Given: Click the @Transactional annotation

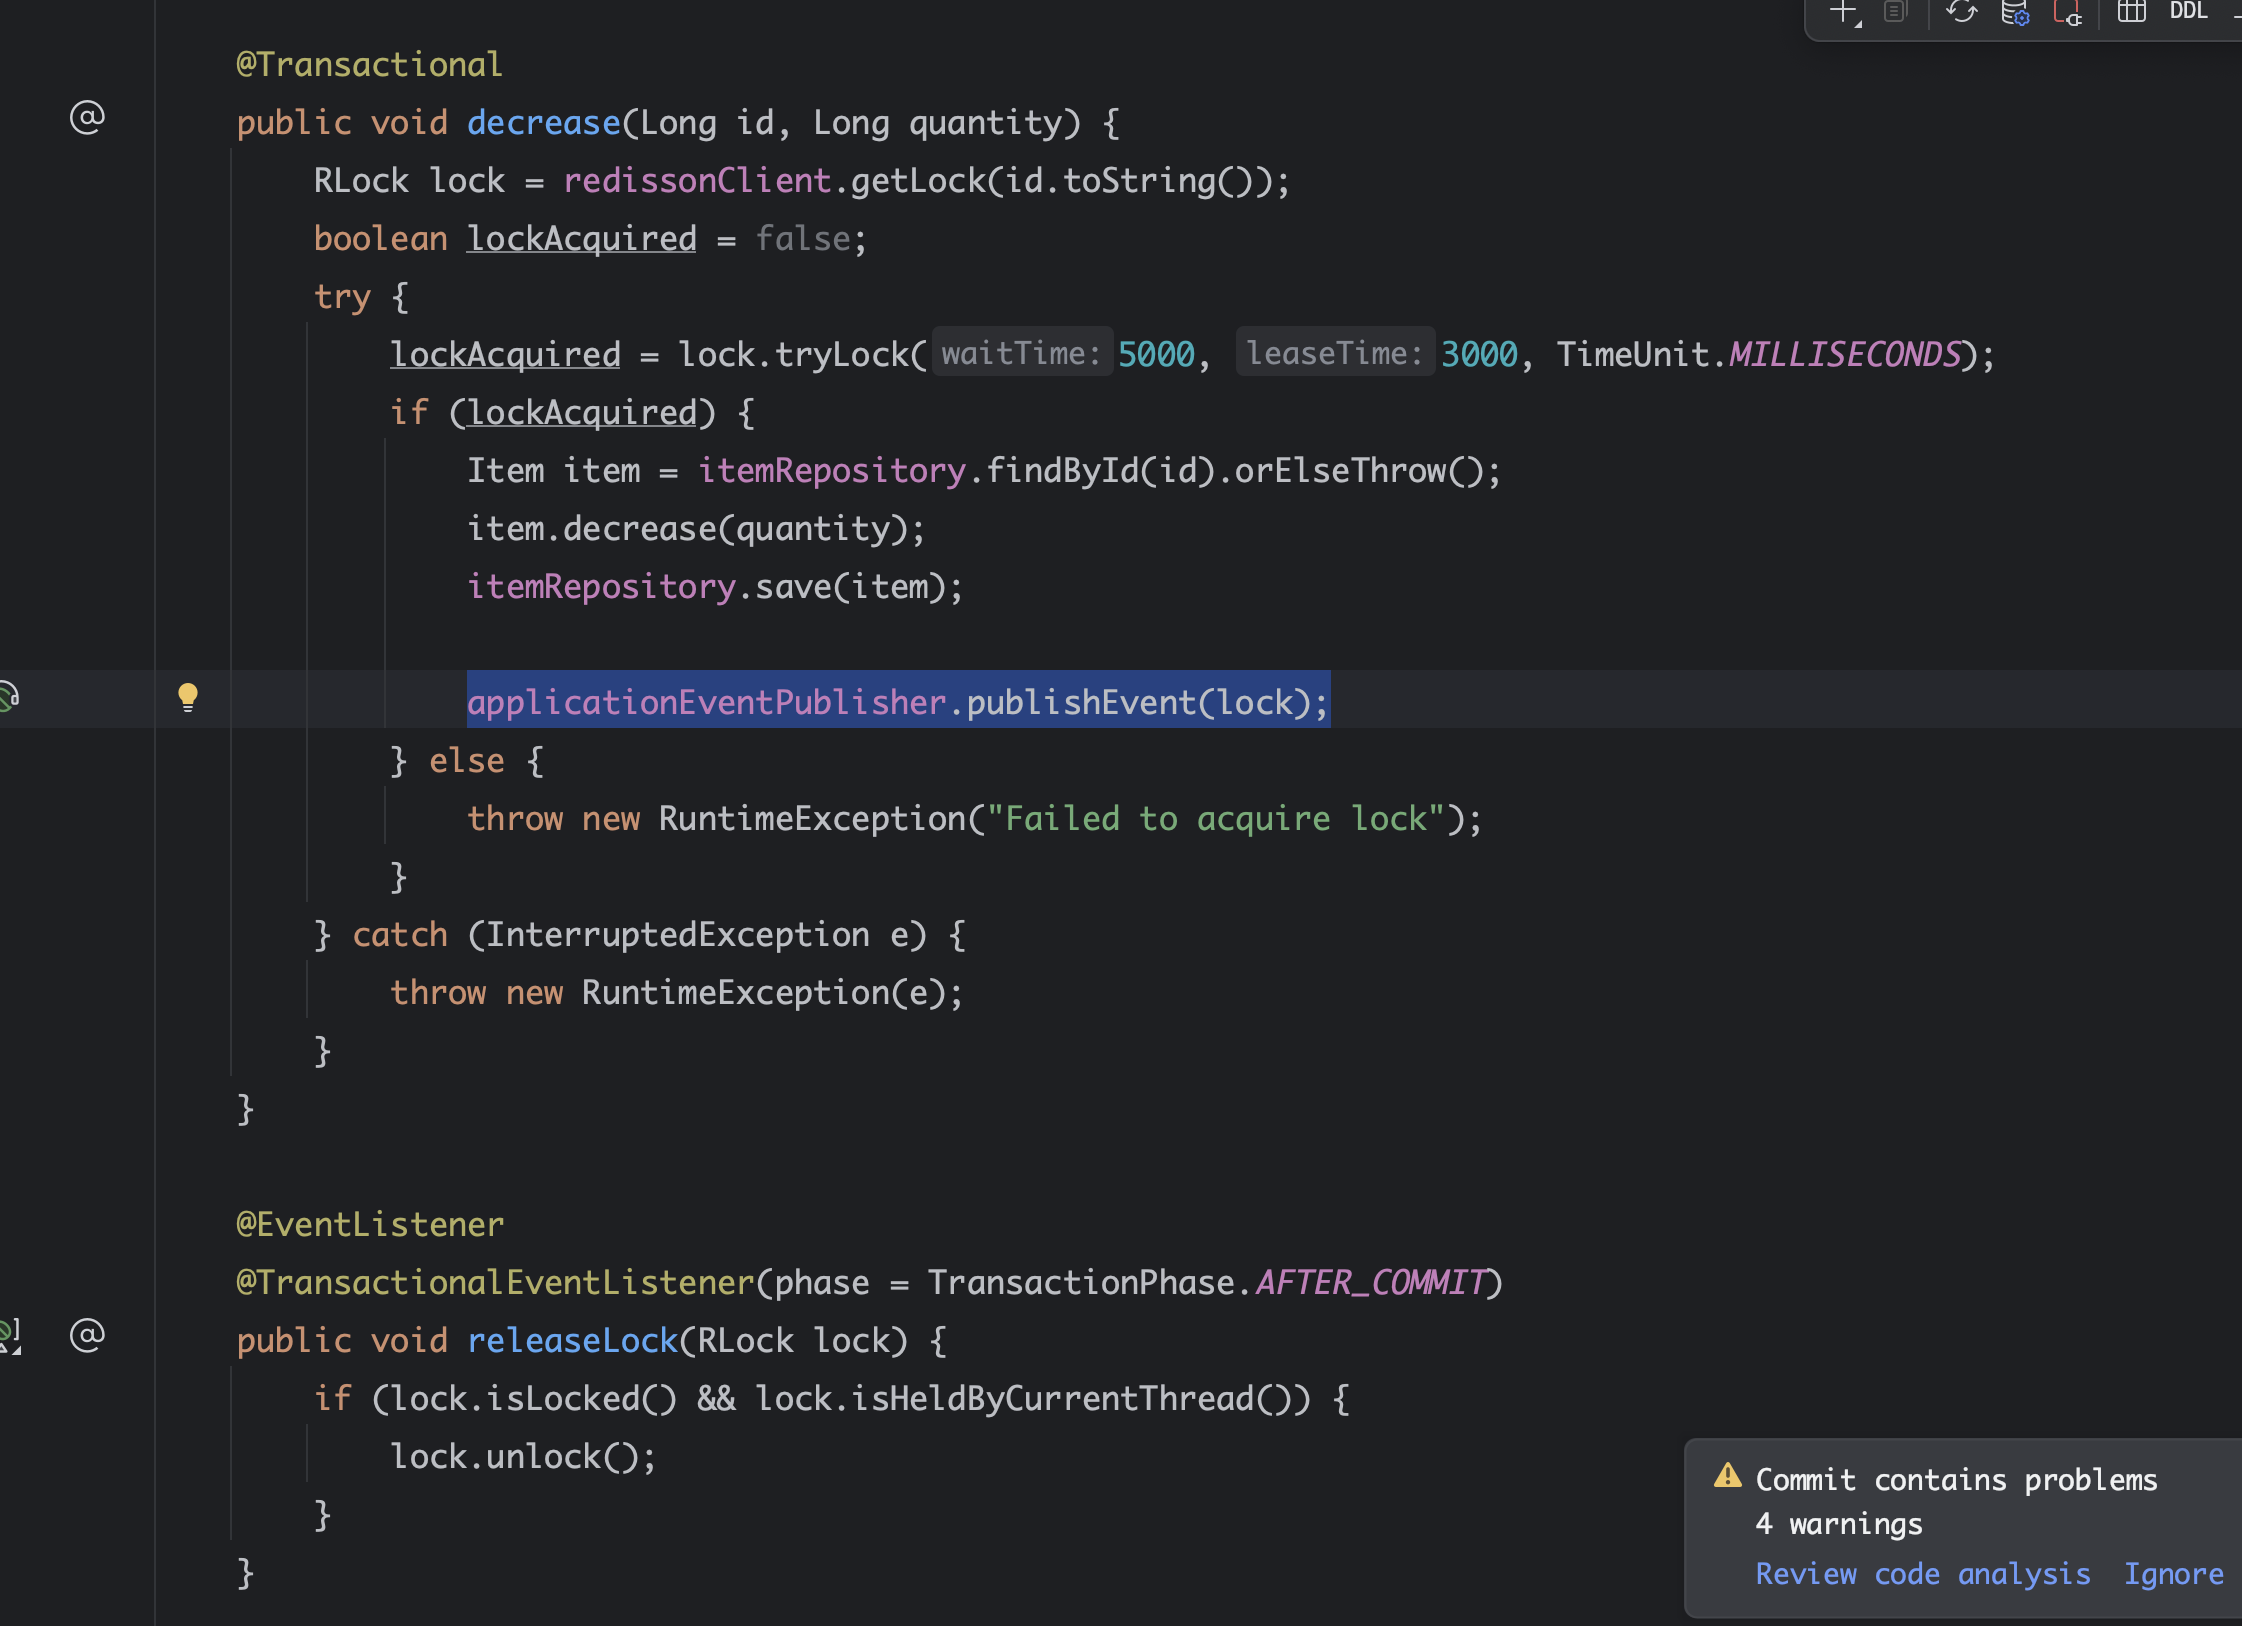Looking at the screenshot, I should click(369, 65).
